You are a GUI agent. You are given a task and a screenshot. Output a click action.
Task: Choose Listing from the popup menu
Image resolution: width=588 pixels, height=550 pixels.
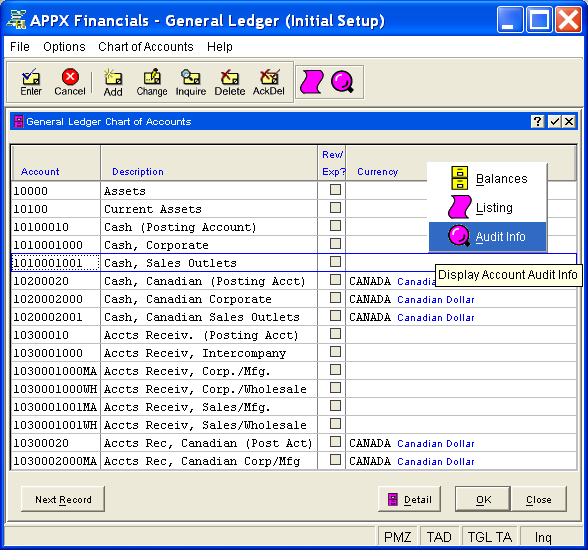(488, 207)
